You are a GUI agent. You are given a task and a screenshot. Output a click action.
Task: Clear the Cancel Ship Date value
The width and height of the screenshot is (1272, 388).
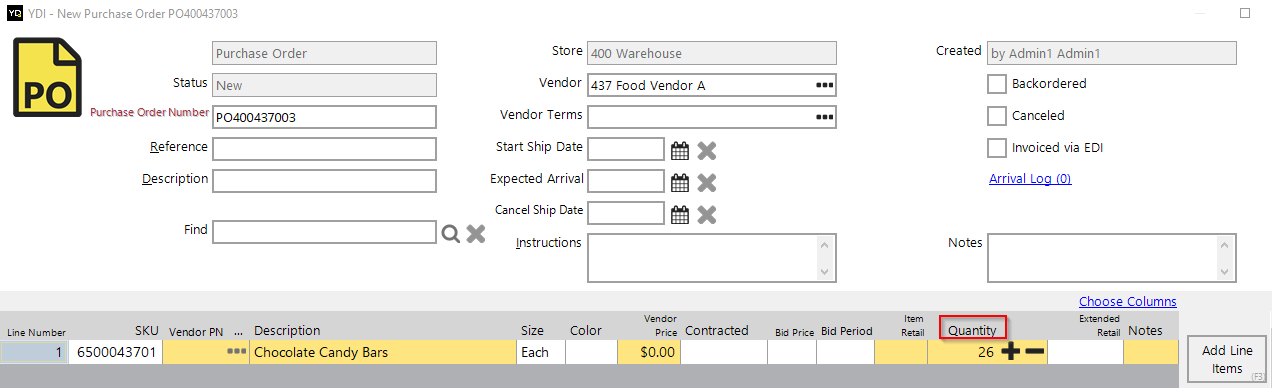[x=707, y=213]
